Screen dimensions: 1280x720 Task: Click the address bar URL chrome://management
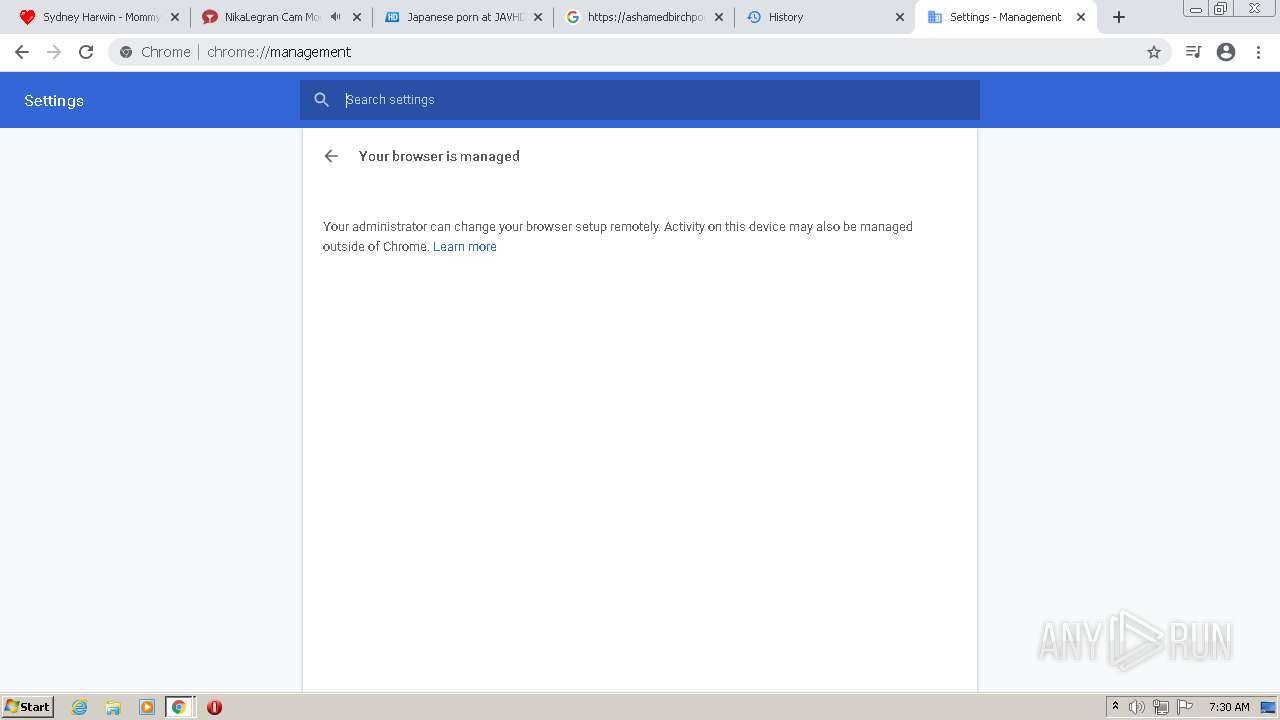(279, 52)
